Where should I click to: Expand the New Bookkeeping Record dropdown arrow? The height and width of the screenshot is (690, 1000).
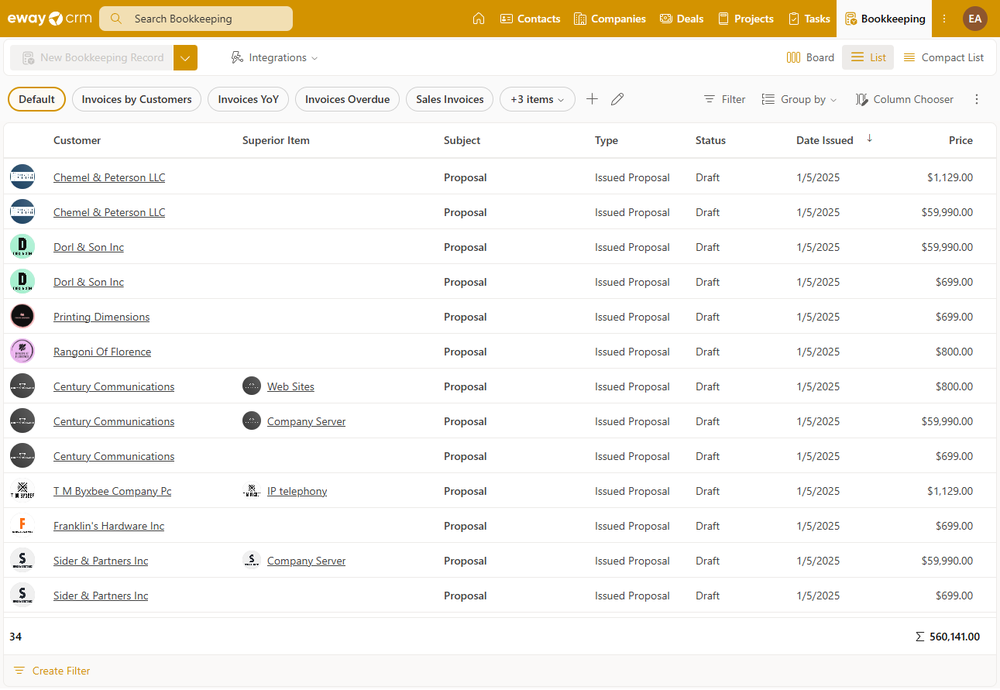[x=185, y=58]
